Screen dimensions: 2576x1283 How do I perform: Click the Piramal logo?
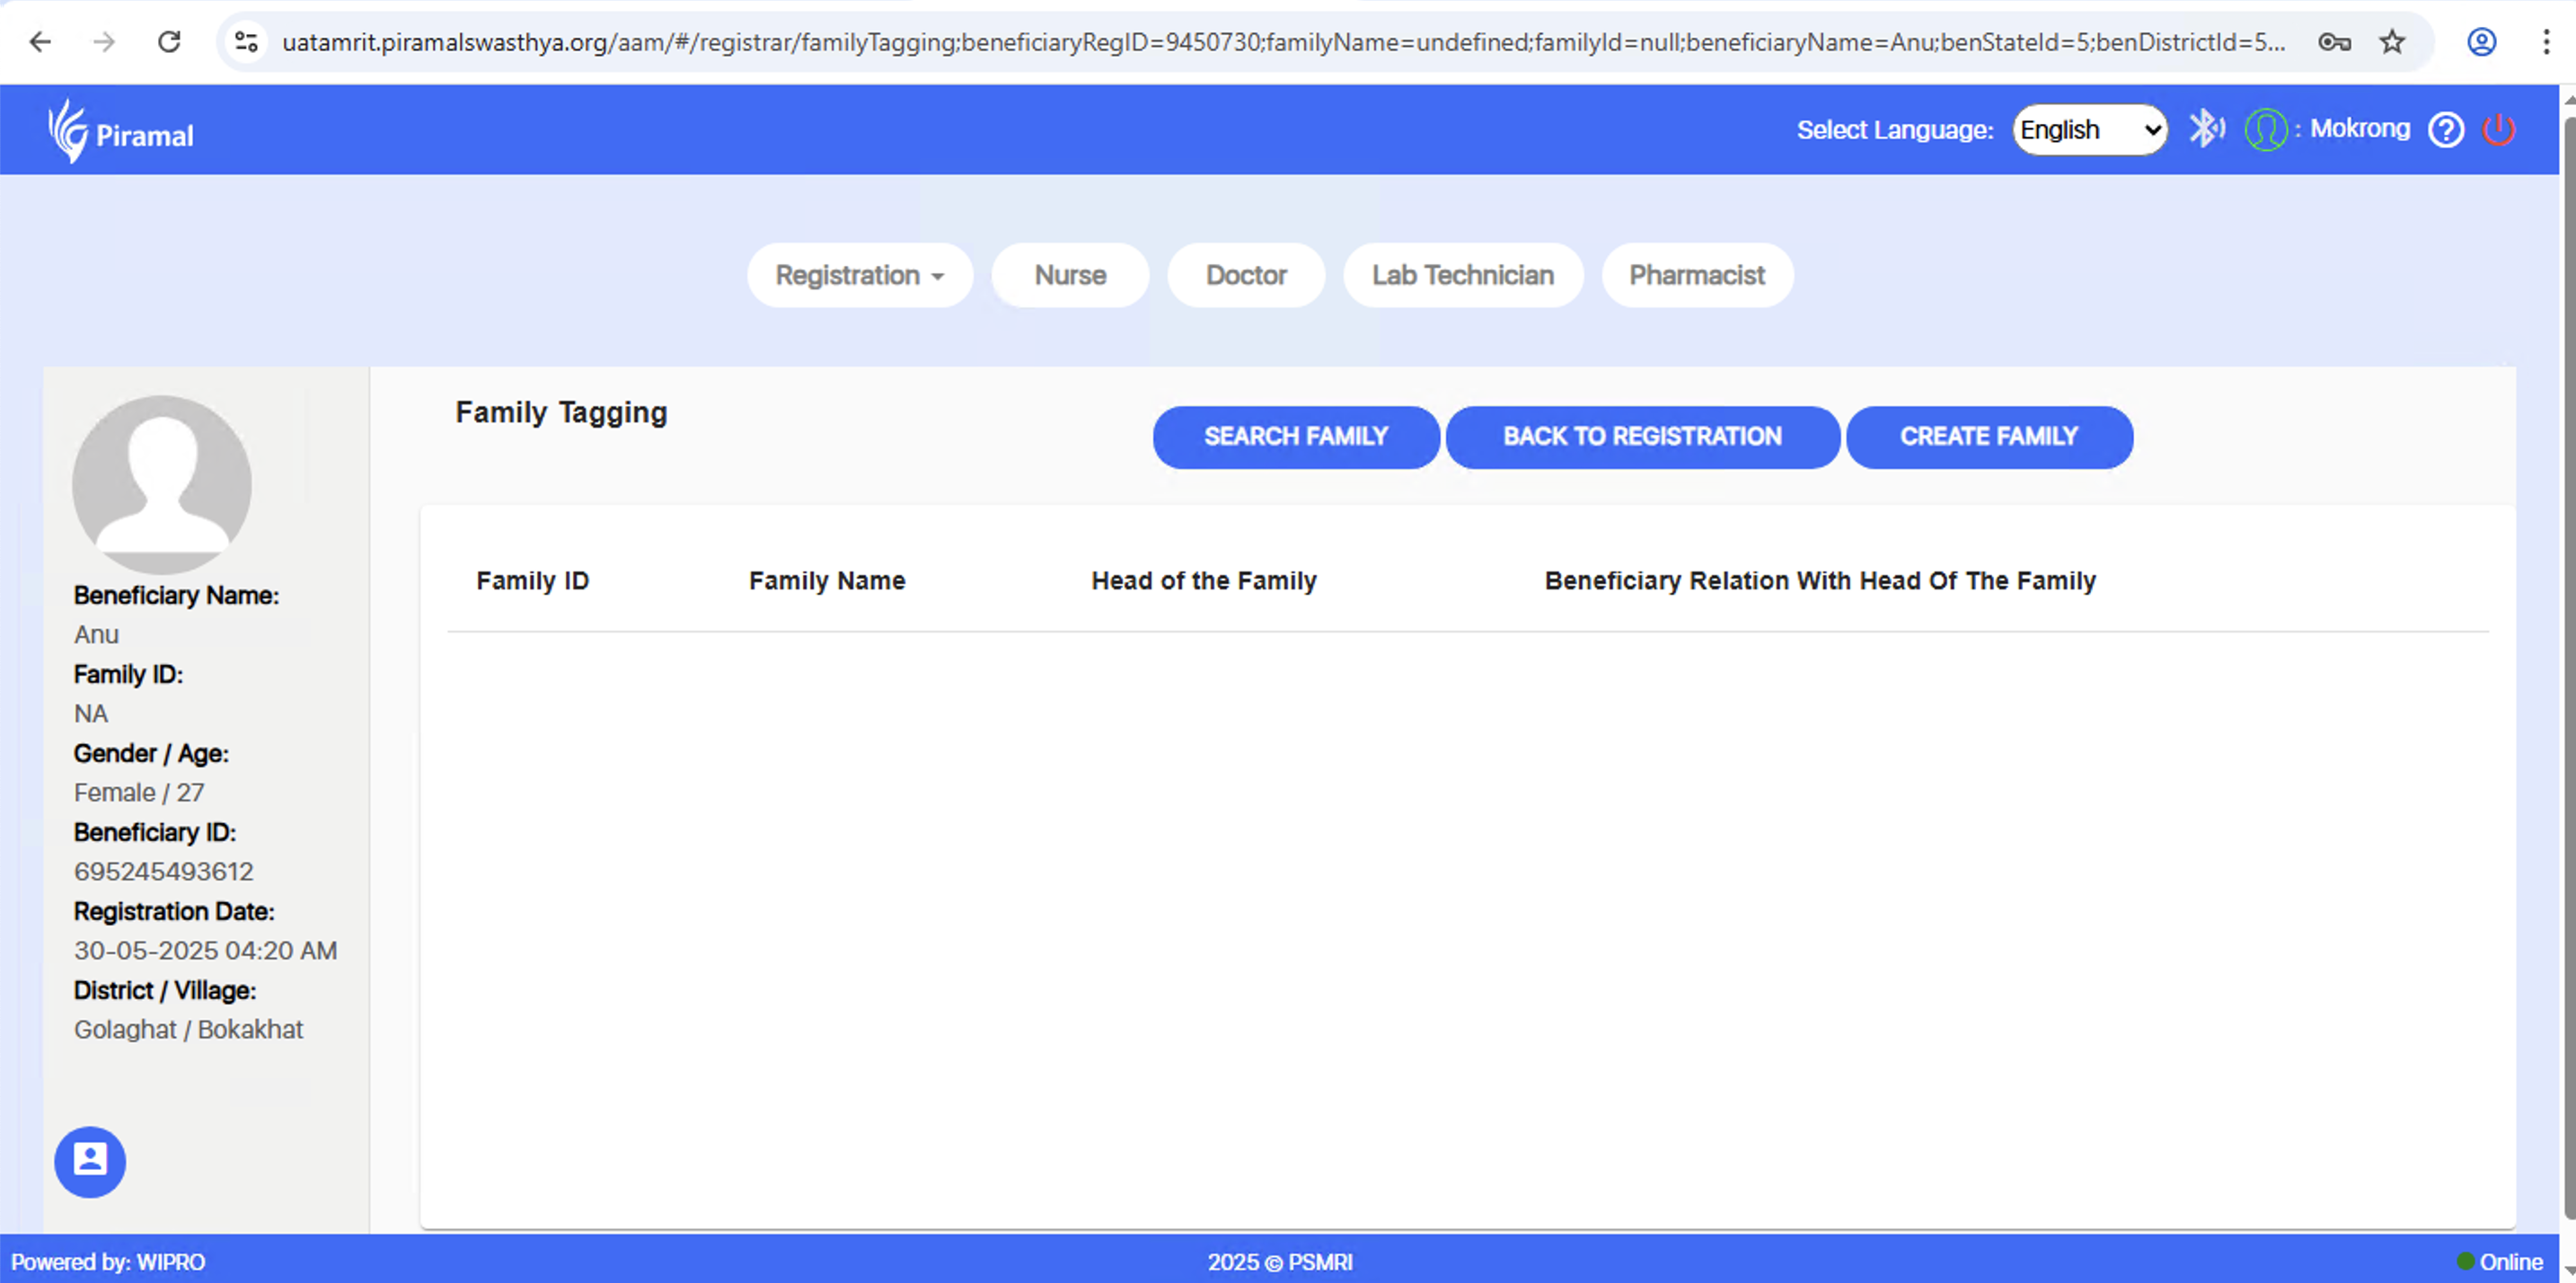(121, 131)
